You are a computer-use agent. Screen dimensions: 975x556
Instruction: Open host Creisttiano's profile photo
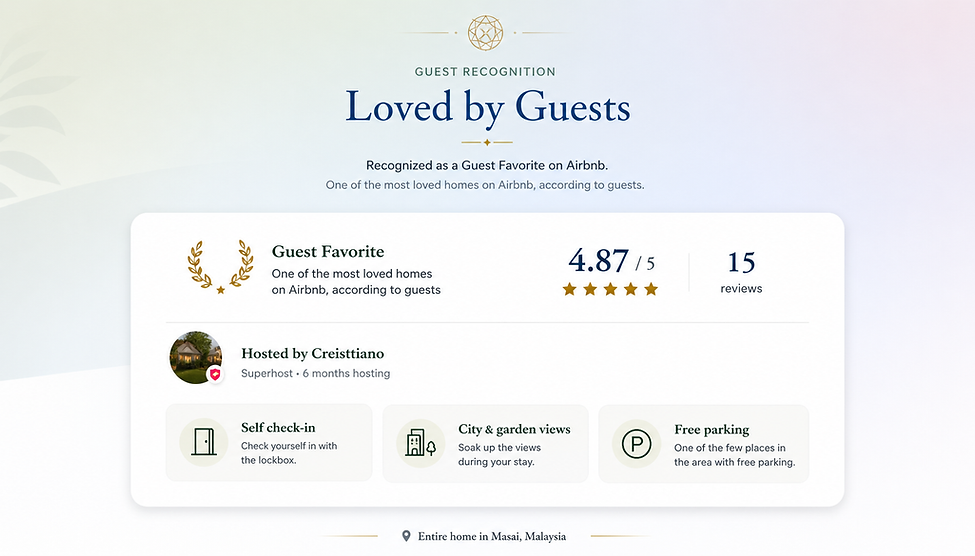[x=196, y=358]
